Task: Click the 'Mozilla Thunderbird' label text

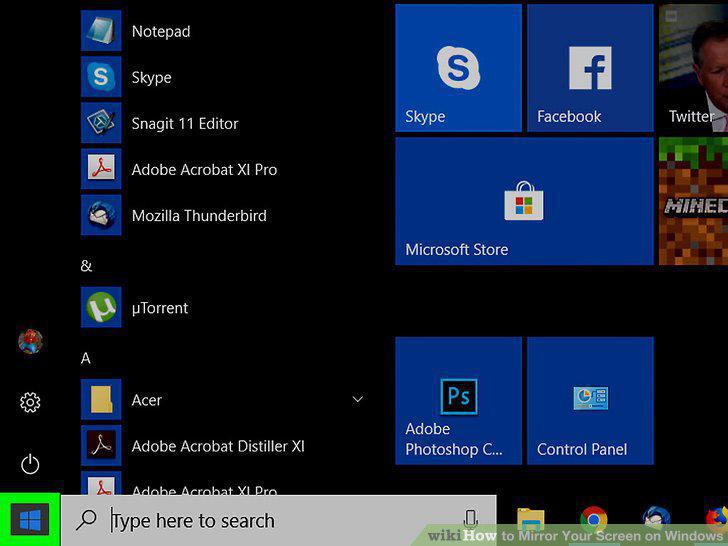Action: pyautogui.click(x=199, y=216)
